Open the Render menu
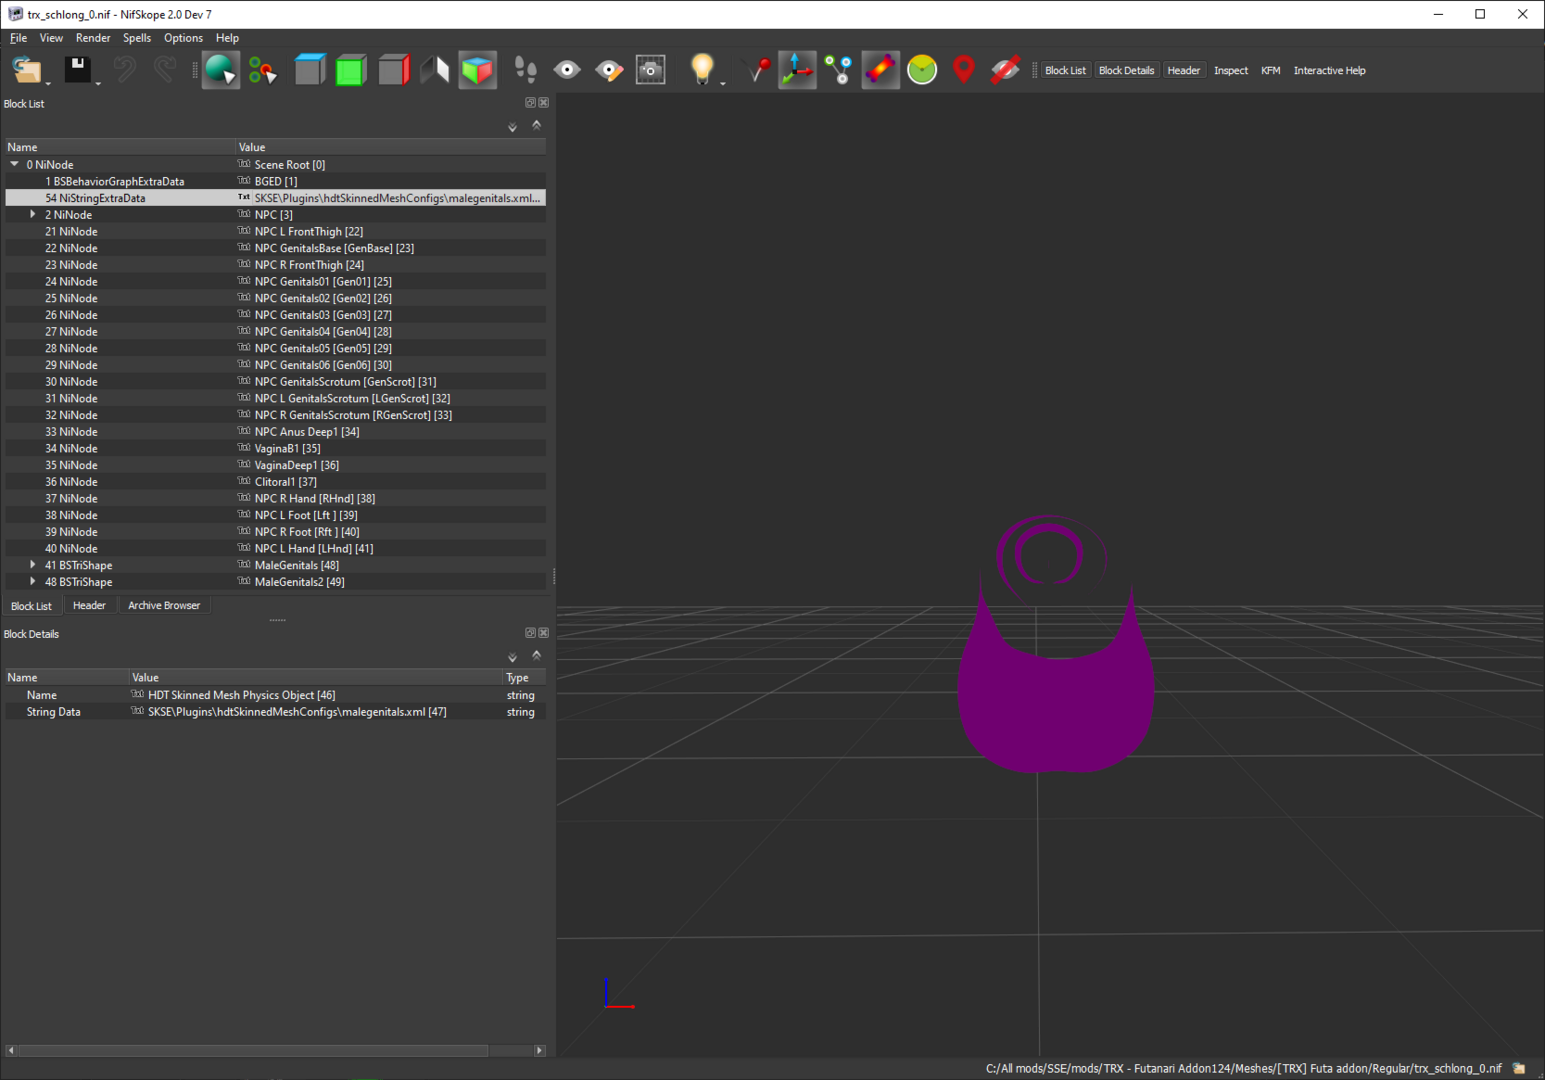The width and height of the screenshot is (1545, 1080). [x=93, y=38]
